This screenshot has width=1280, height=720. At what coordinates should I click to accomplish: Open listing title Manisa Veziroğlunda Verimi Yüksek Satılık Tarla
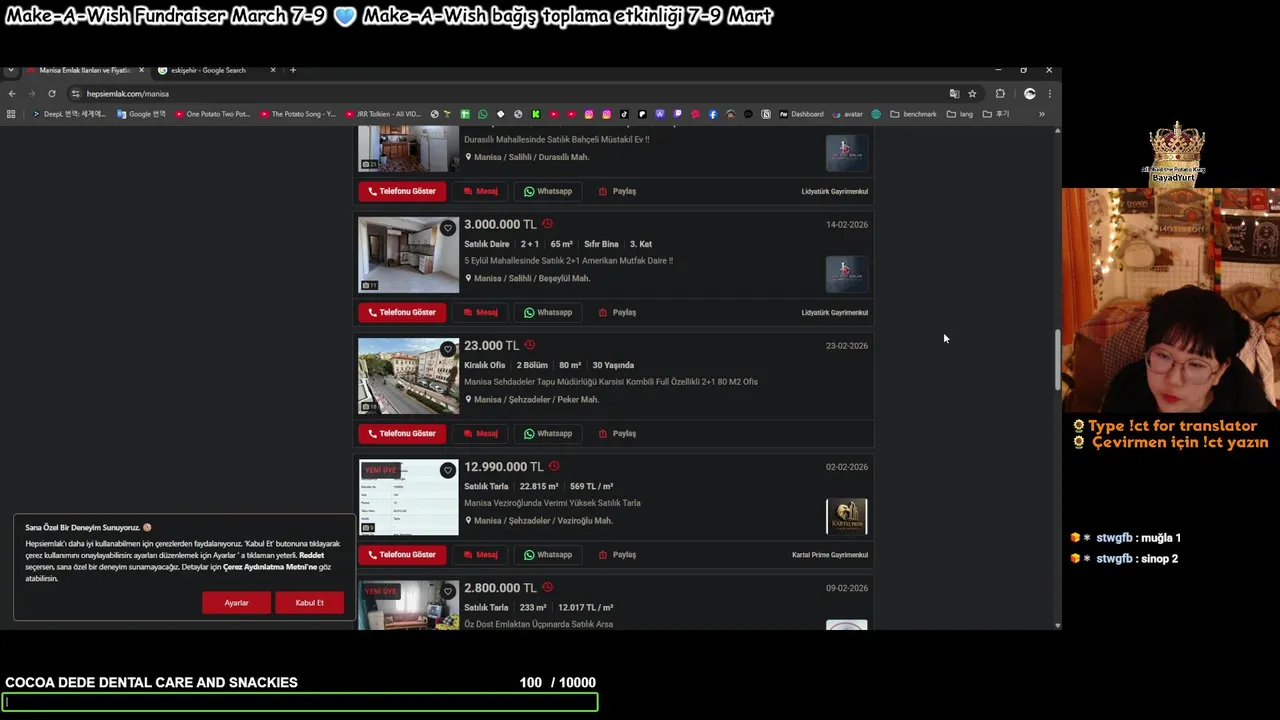click(x=552, y=503)
